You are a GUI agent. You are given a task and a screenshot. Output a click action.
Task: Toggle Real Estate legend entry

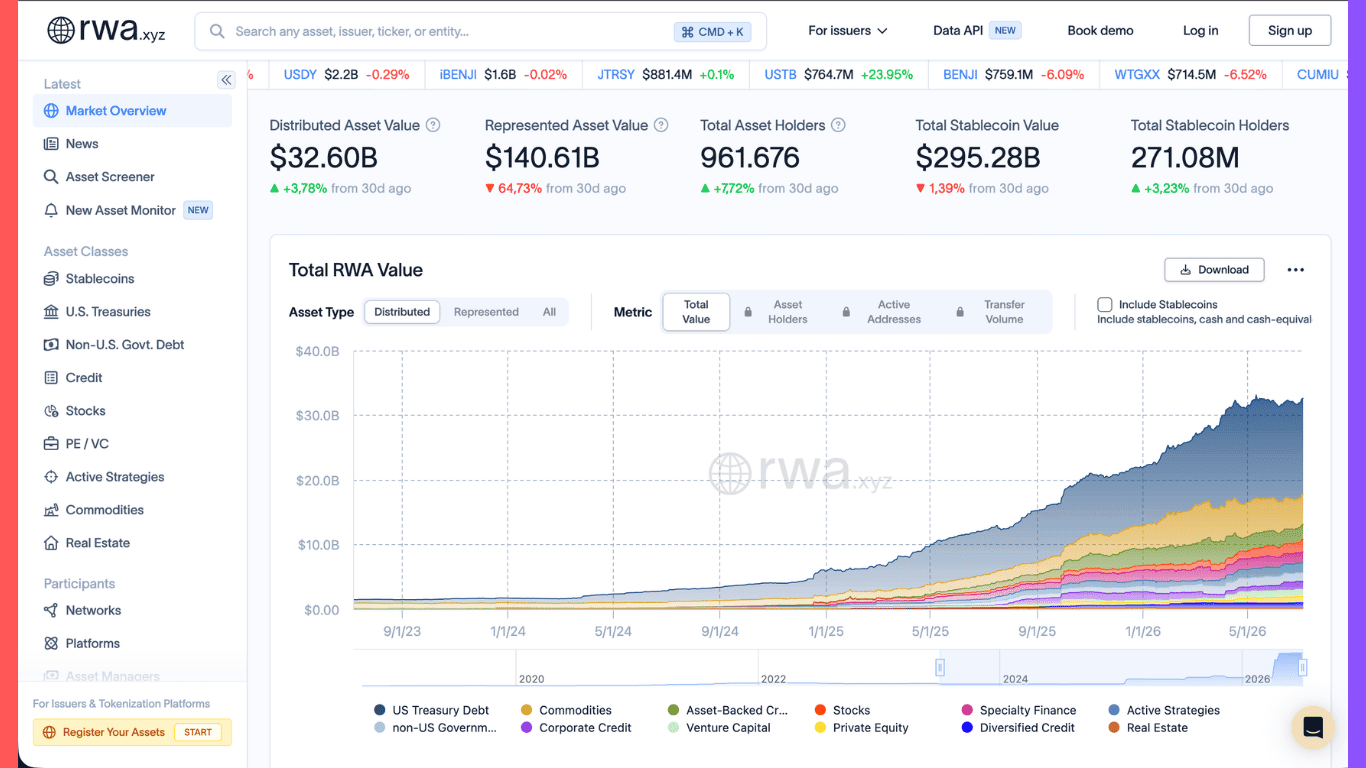[1148, 728]
